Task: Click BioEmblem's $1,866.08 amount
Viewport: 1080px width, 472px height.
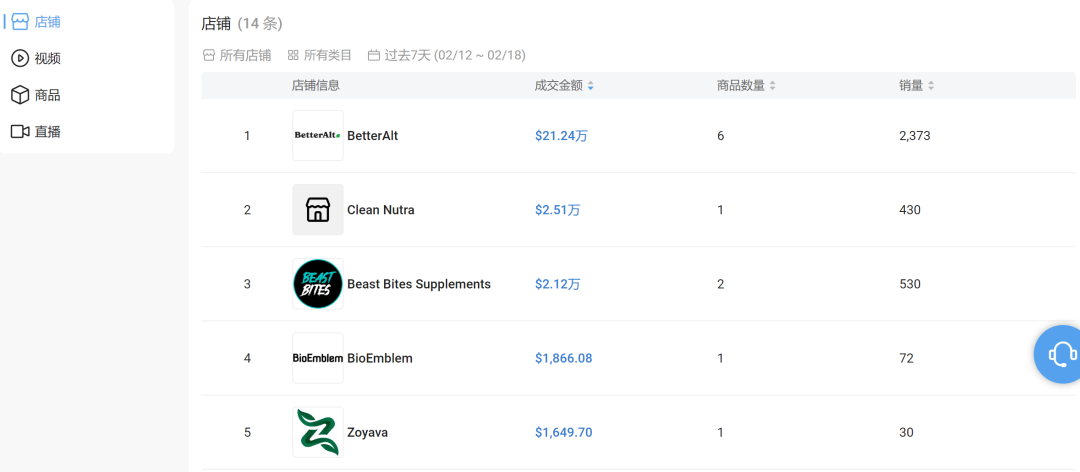Action: tap(563, 358)
